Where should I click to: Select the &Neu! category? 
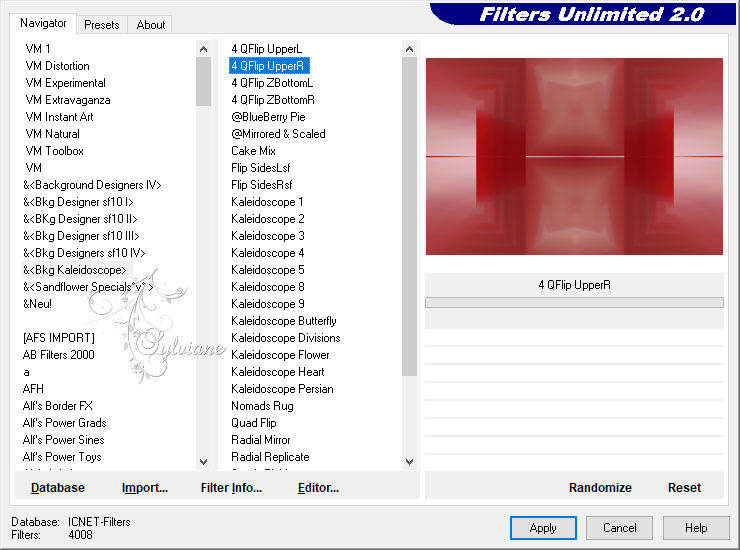37,304
